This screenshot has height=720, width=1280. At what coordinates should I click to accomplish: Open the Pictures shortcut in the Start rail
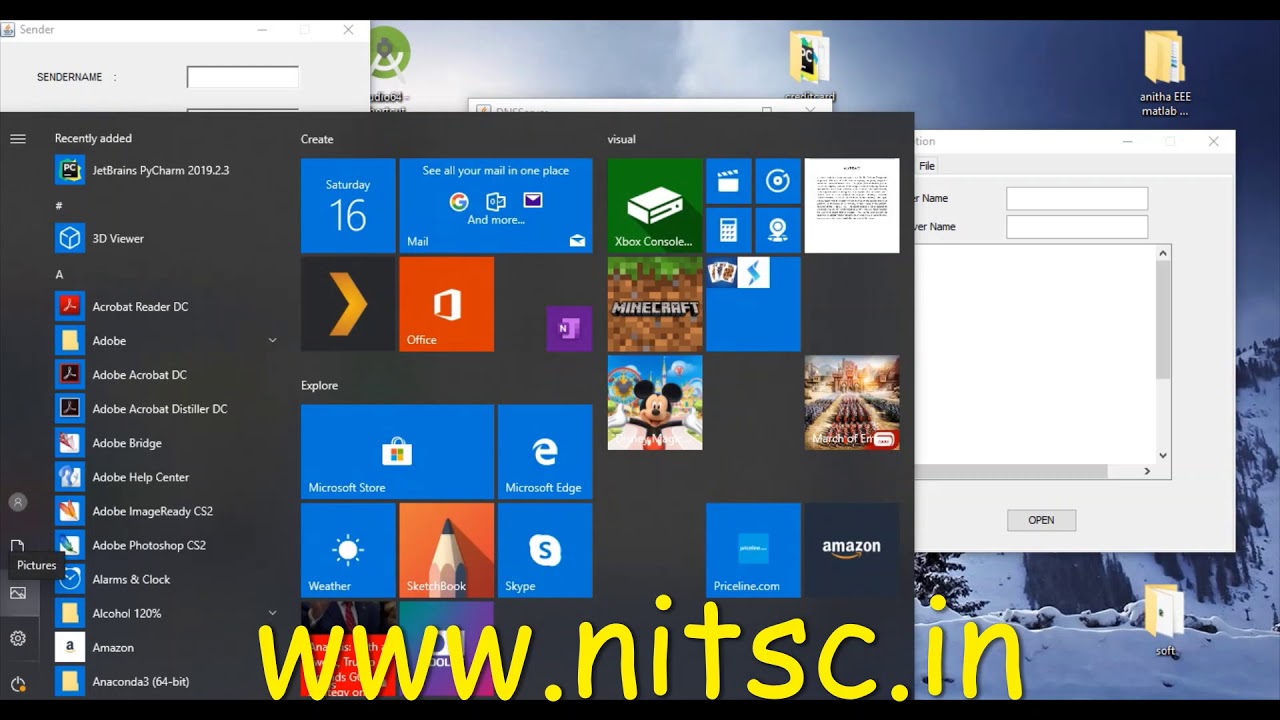18,593
